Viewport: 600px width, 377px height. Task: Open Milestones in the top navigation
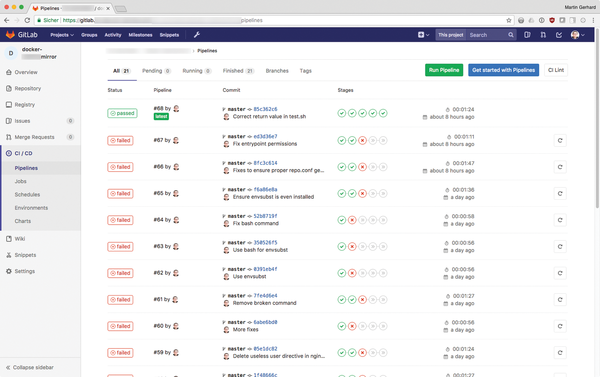point(140,35)
